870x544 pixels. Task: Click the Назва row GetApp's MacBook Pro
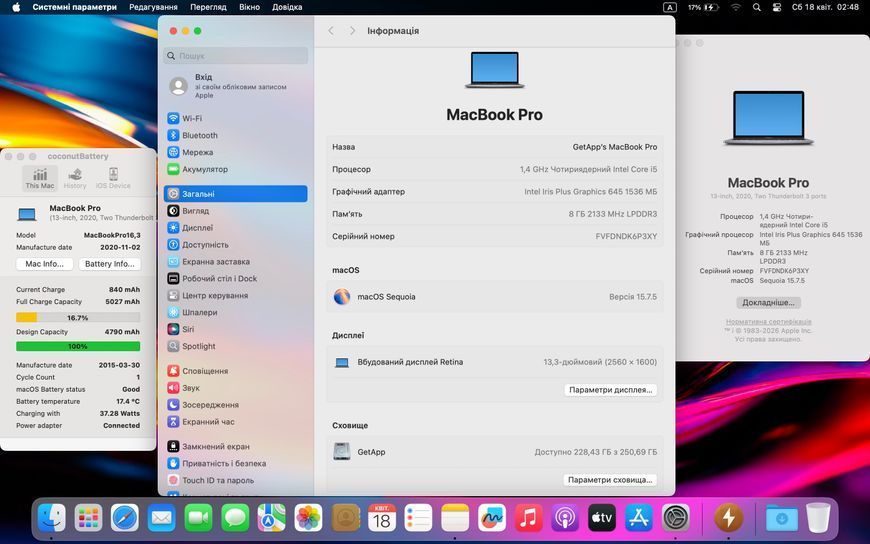[x=494, y=147]
